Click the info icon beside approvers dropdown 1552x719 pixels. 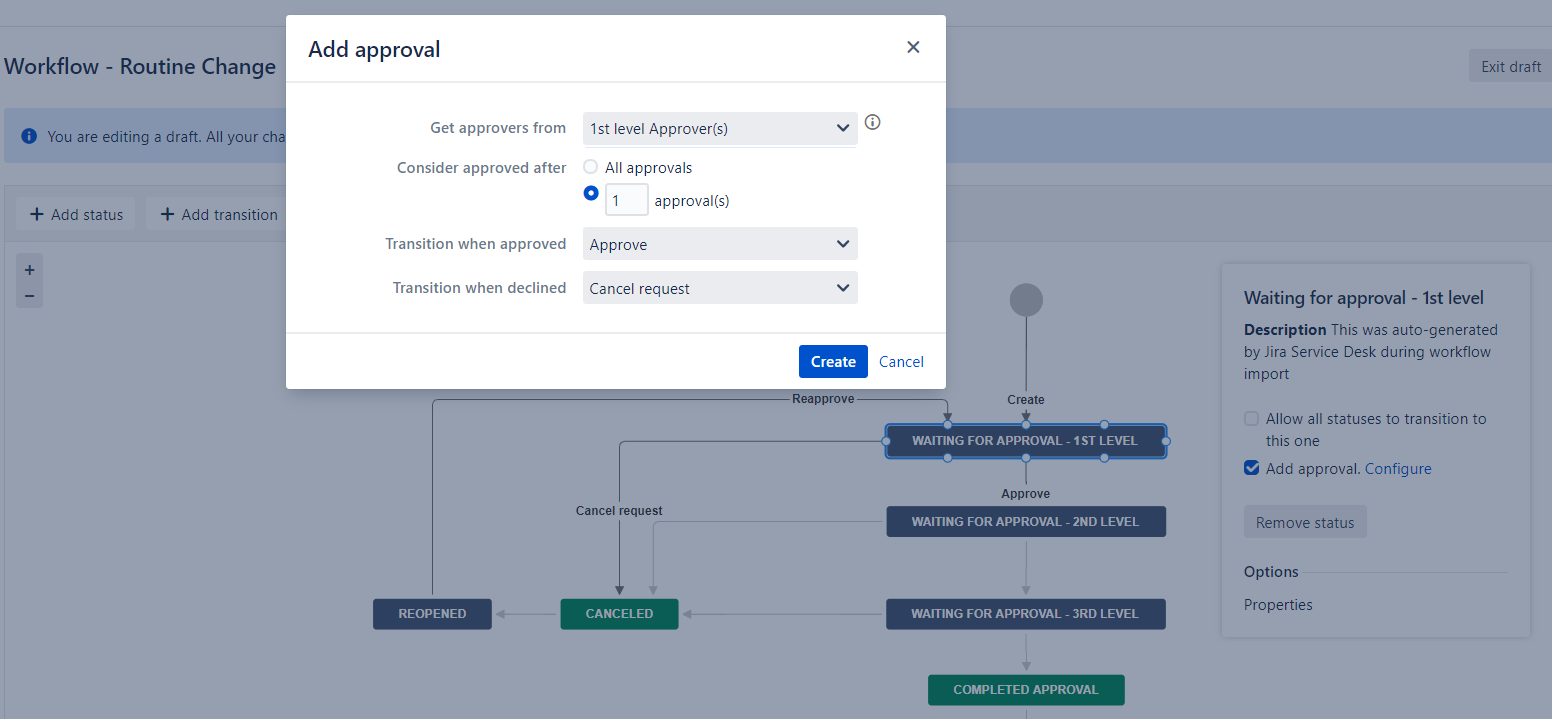pyautogui.click(x=872, y=122)
